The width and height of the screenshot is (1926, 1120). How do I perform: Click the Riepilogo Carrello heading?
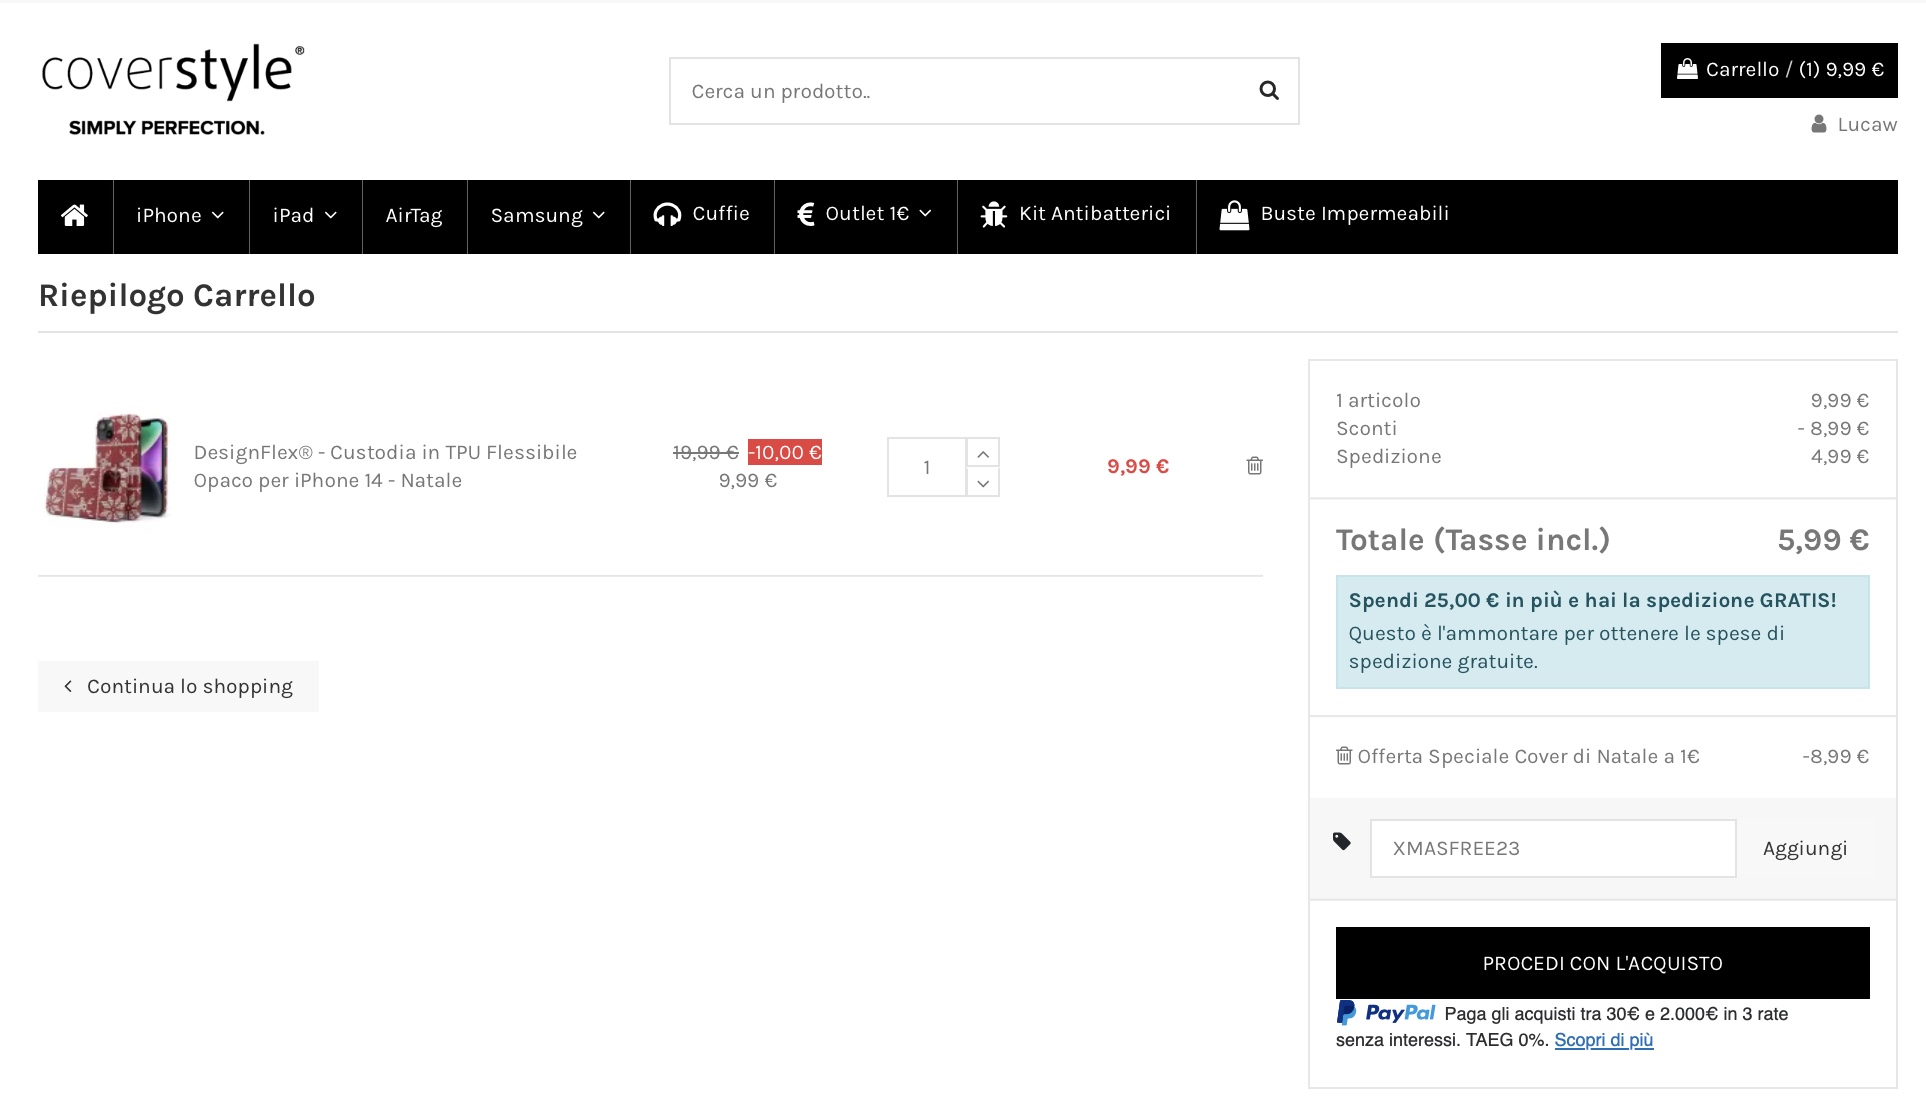177,296
